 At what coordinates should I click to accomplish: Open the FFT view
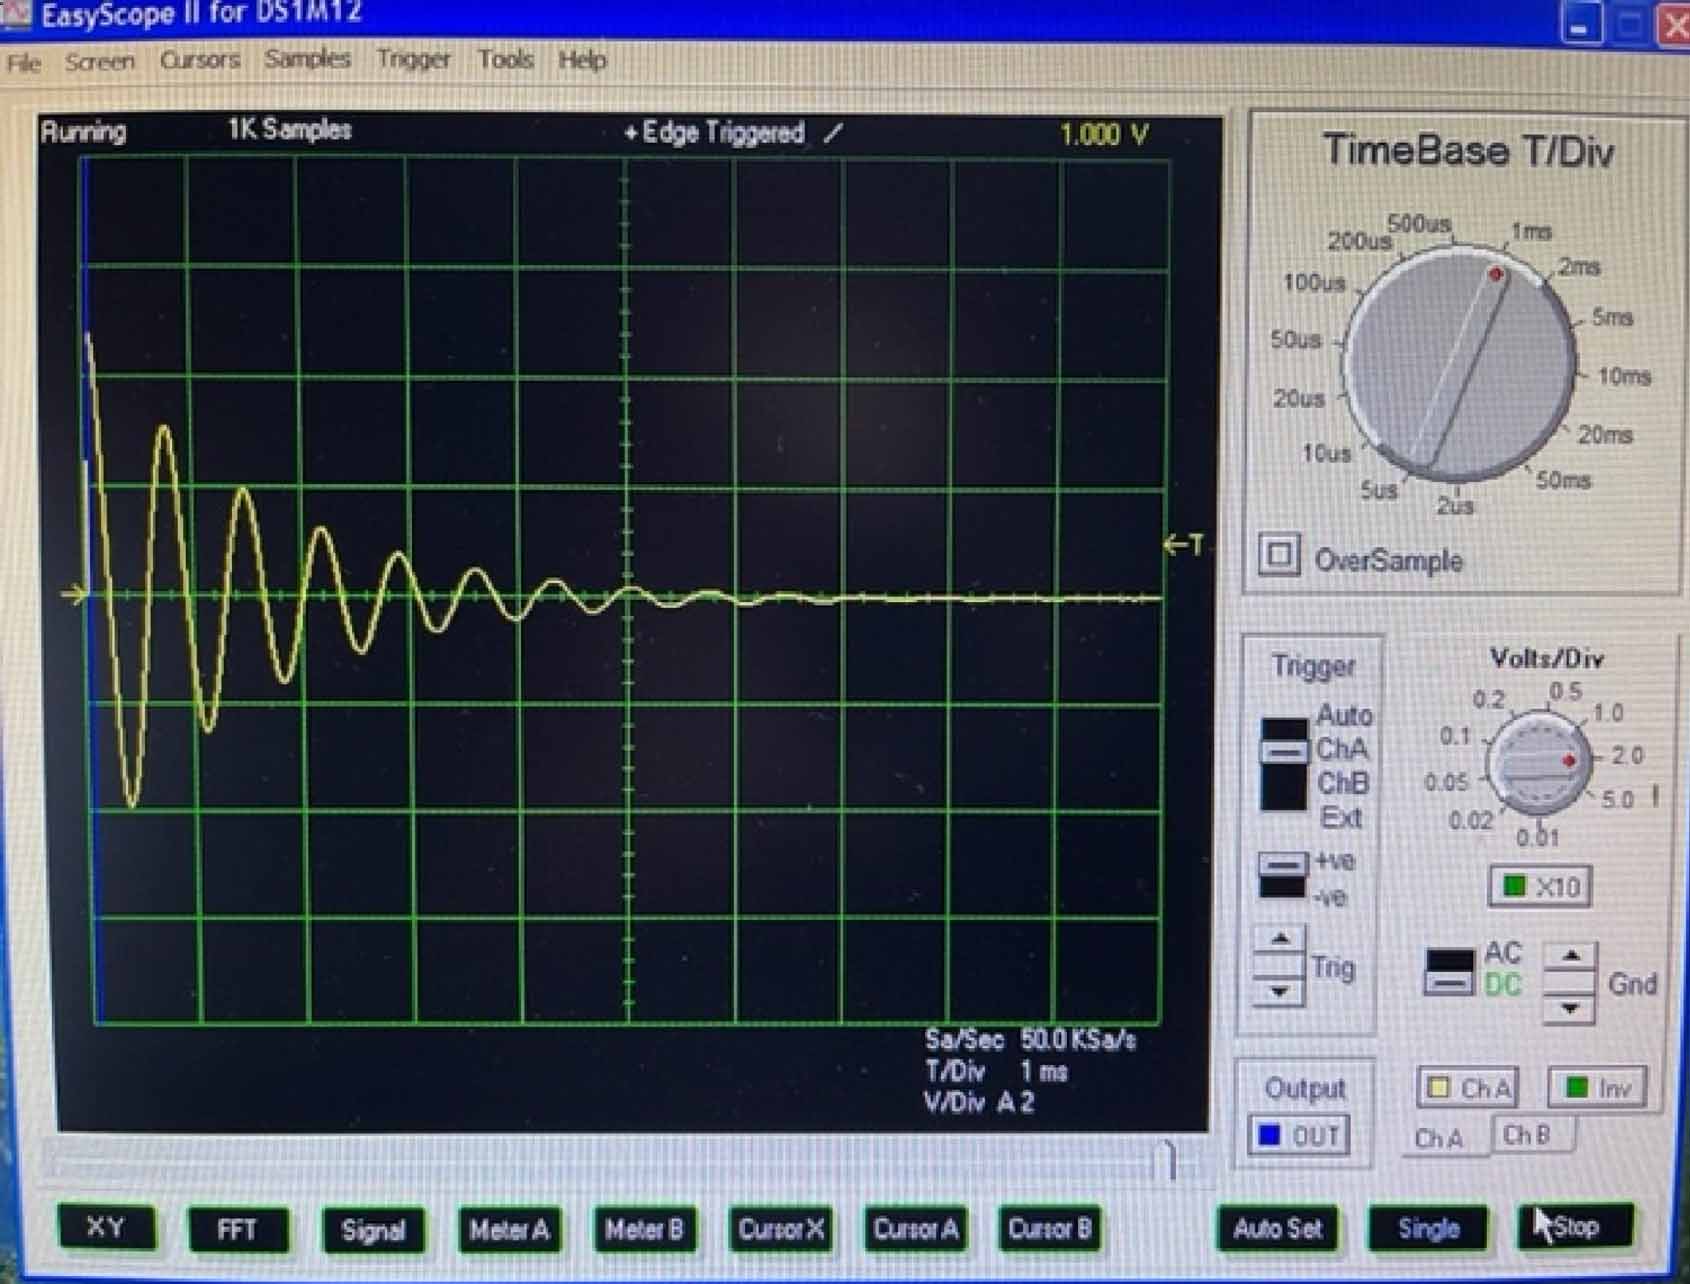238,1229
